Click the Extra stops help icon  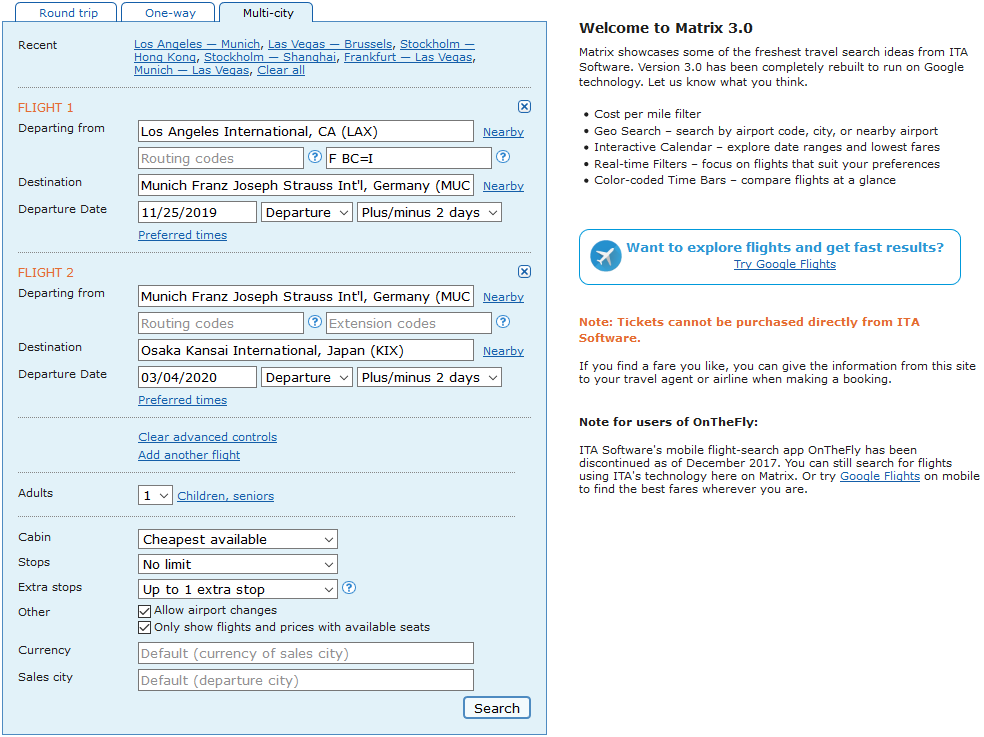click(x=349, y=588)
